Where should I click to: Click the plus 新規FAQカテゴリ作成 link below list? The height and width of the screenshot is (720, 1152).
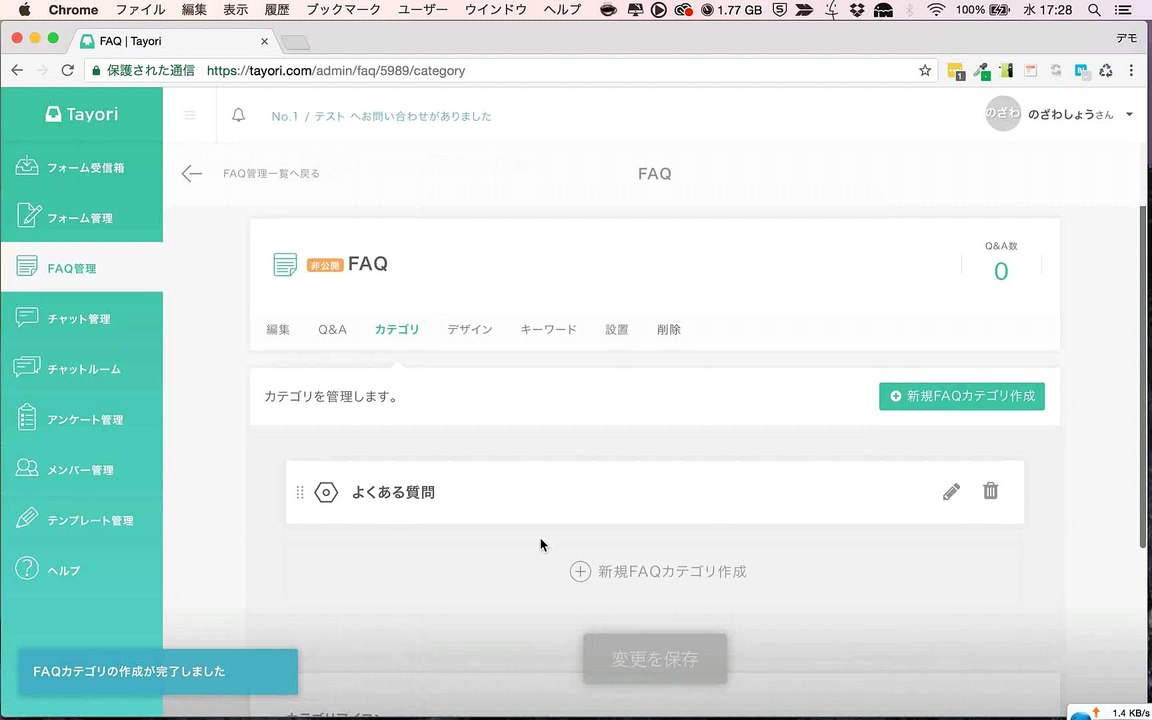pyautogui.click(x=658, y=572)
